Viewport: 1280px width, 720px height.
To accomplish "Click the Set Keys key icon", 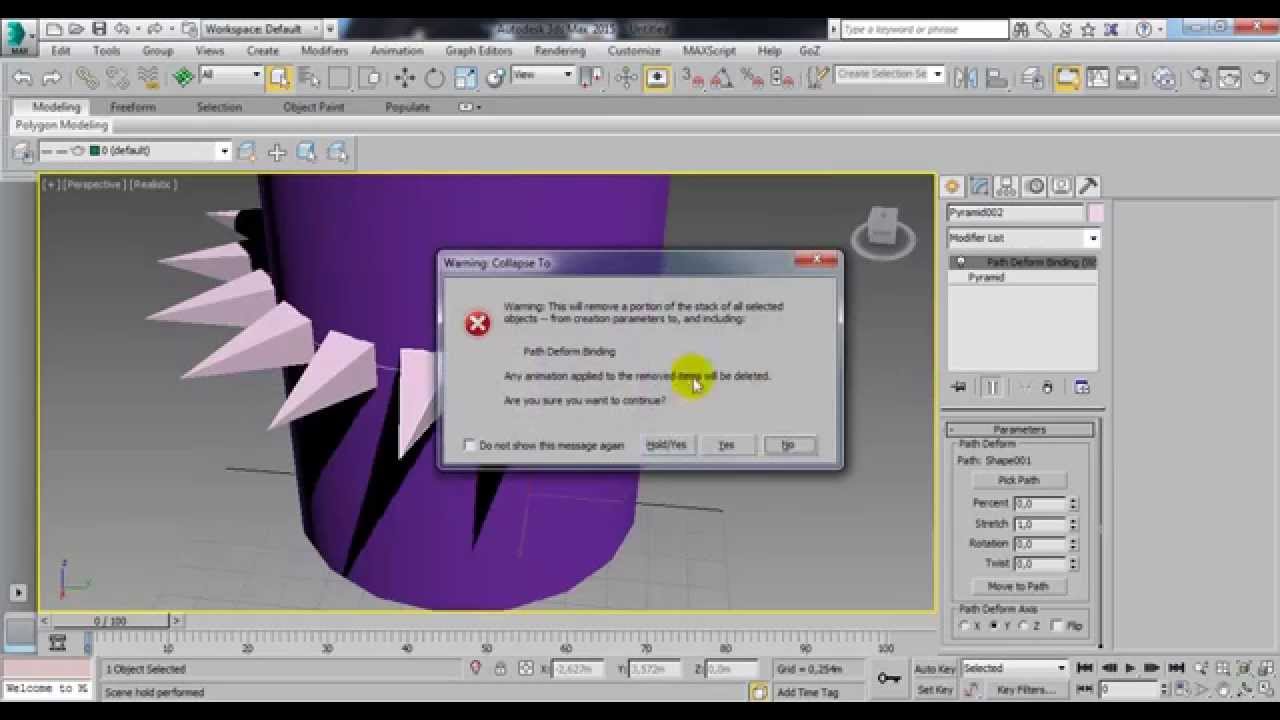I will tap(889, 678).
